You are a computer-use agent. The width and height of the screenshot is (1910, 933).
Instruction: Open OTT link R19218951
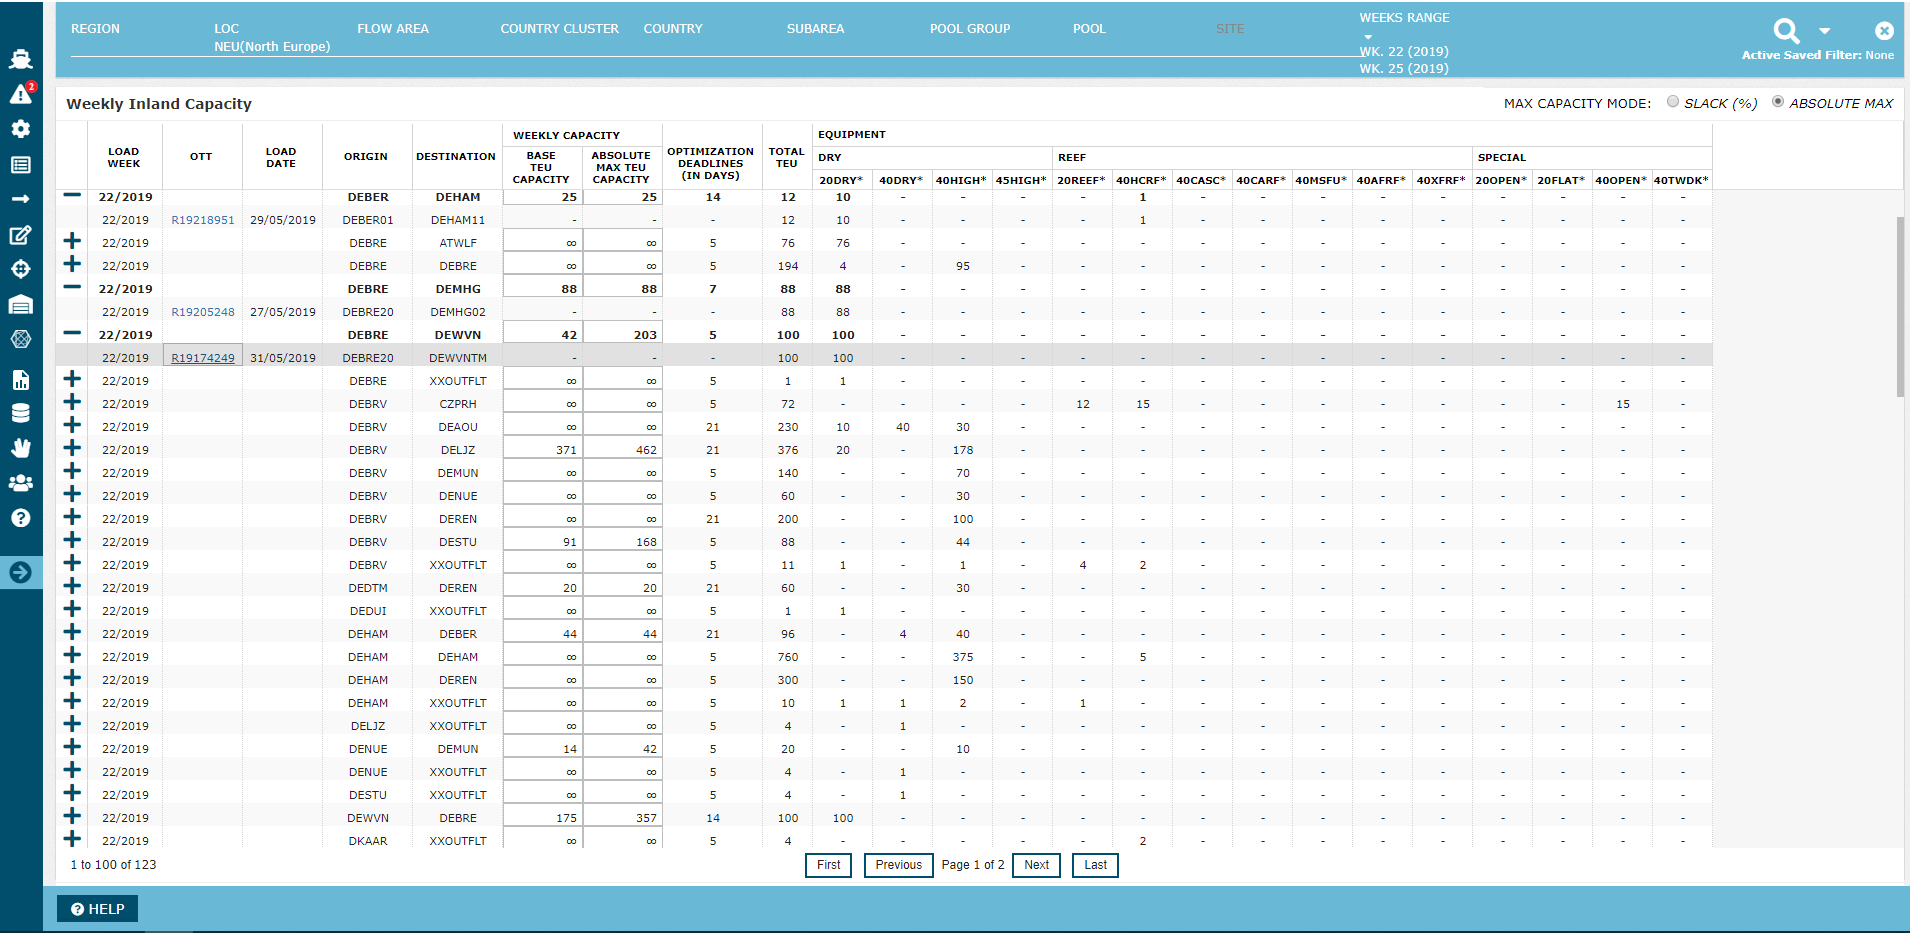pos(203,220)
